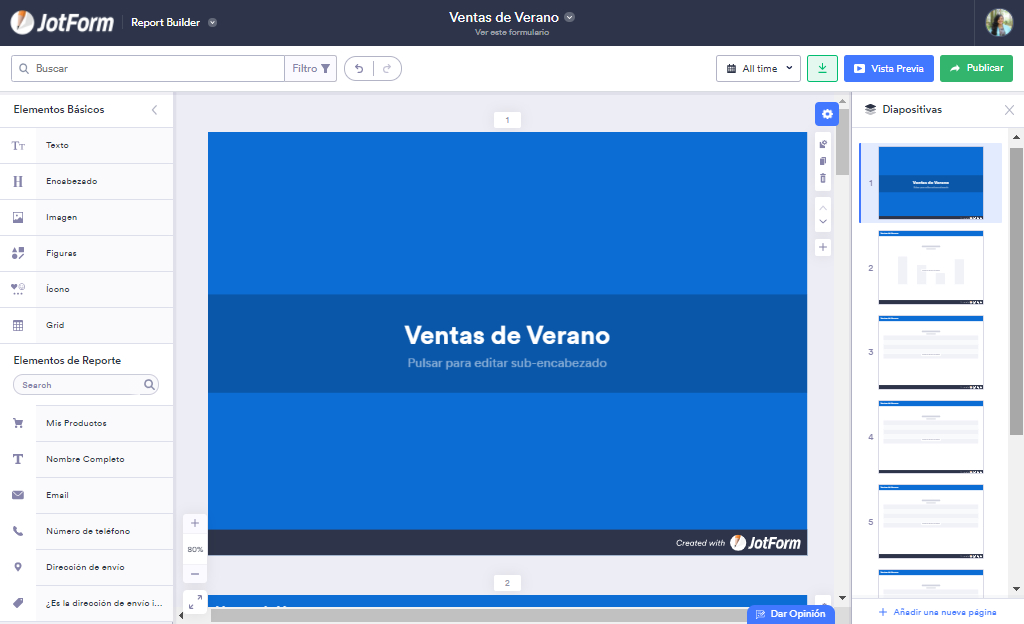
Task: Click the Diapositivas scrollbar down arrow
Action: tap(1016, 589)
